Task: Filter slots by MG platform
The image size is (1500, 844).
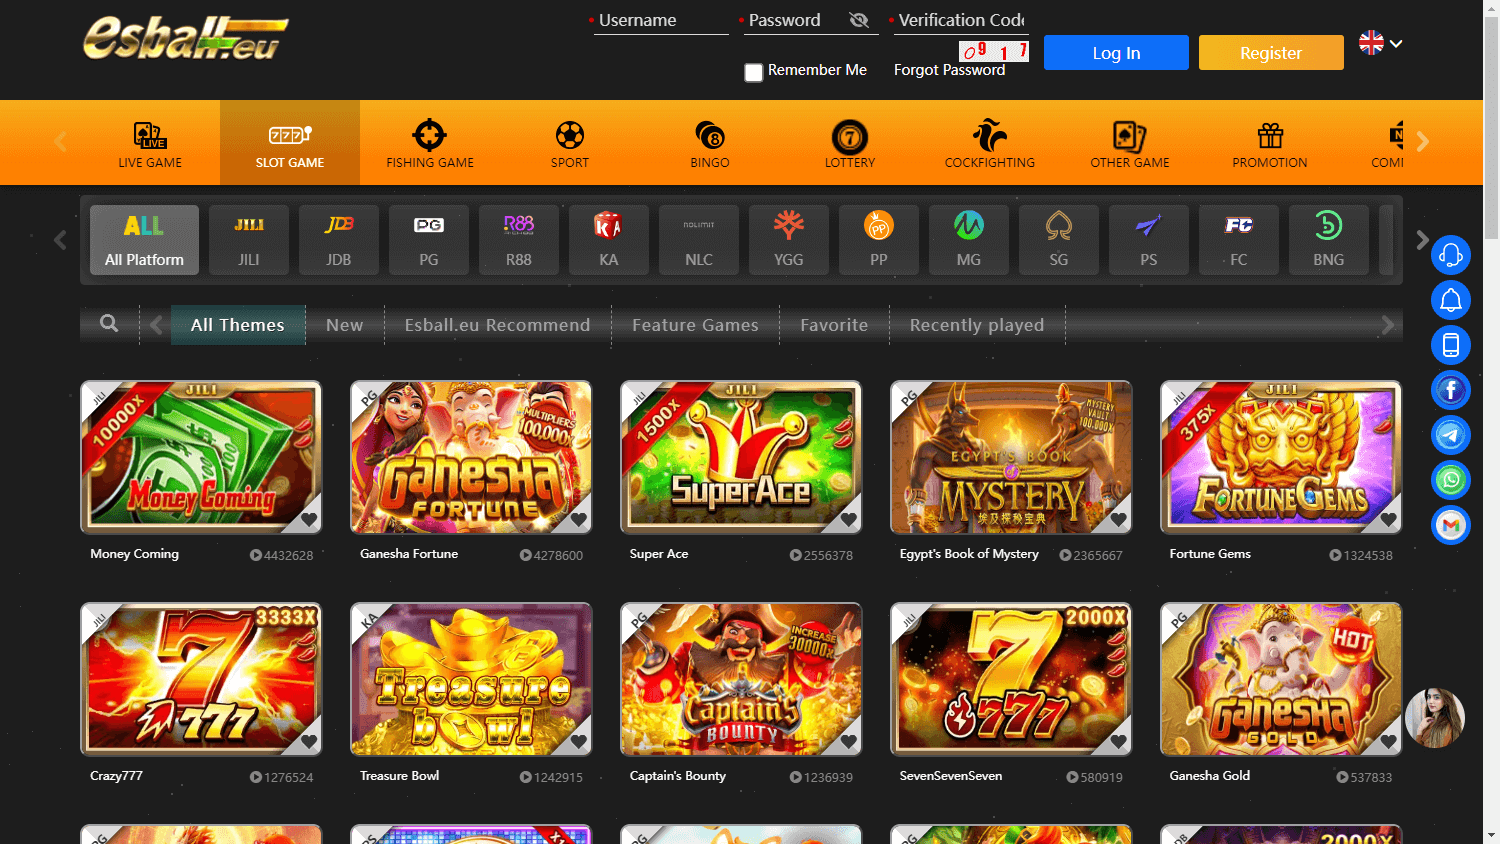Action: pyautogui.click(x=969, y=240)
